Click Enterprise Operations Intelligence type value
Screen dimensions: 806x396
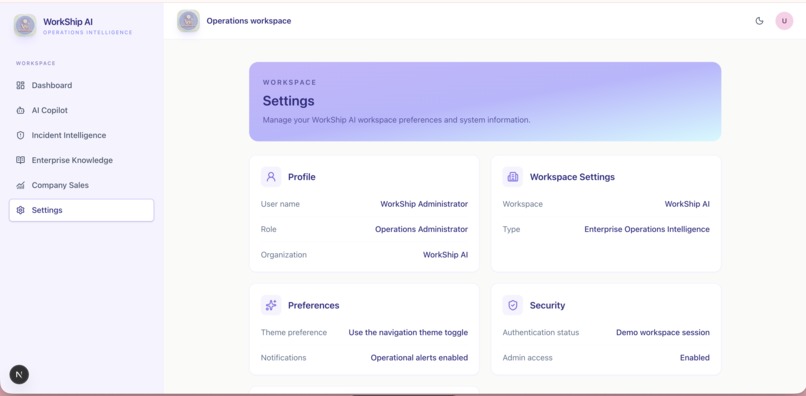647,229
